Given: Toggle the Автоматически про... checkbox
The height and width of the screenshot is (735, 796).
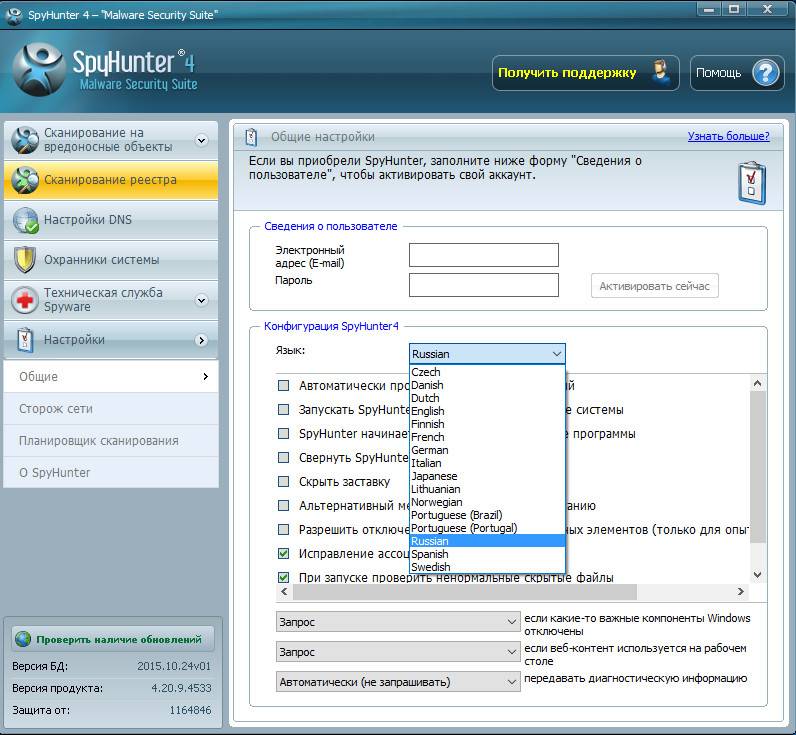Looking at the screenshot, I should (284, 385).
